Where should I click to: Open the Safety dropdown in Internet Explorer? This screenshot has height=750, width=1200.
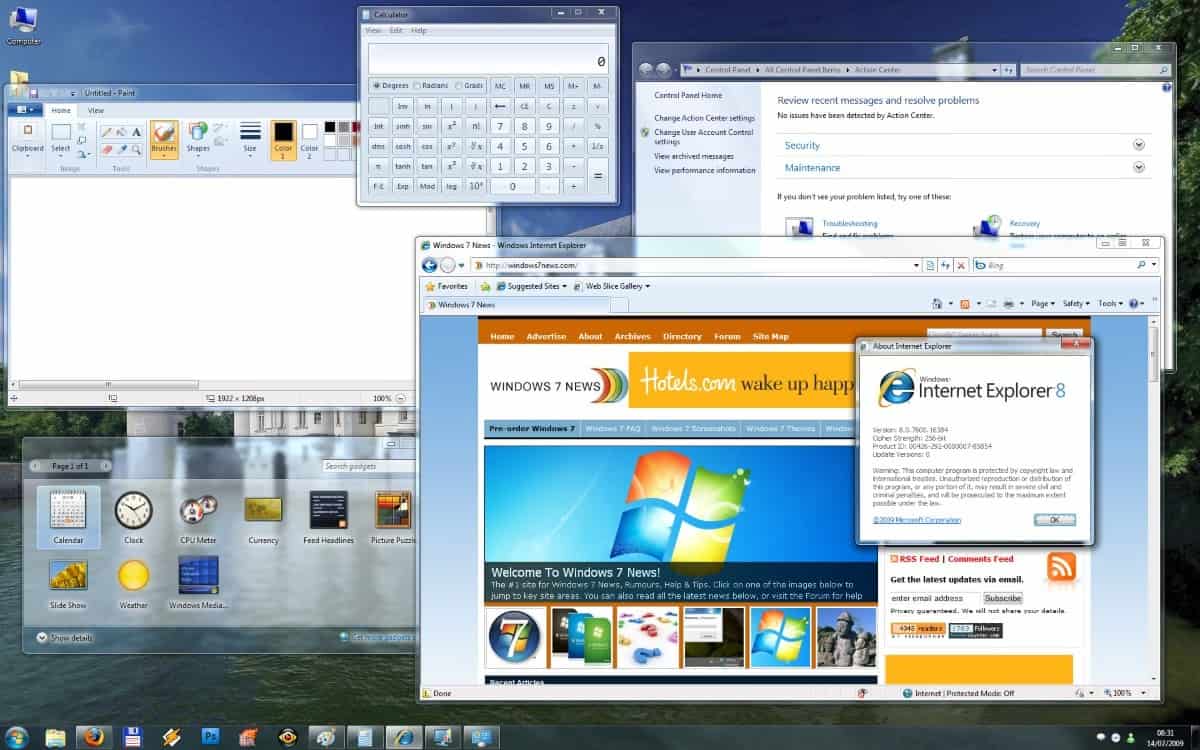pos(1077,302)
